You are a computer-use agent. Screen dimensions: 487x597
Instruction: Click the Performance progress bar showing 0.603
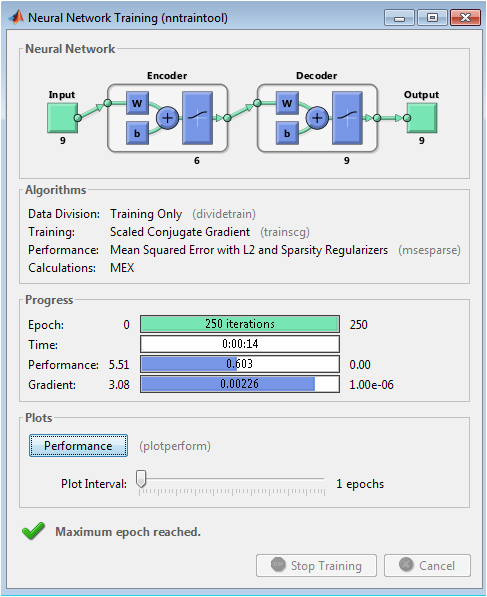[240, 364]
